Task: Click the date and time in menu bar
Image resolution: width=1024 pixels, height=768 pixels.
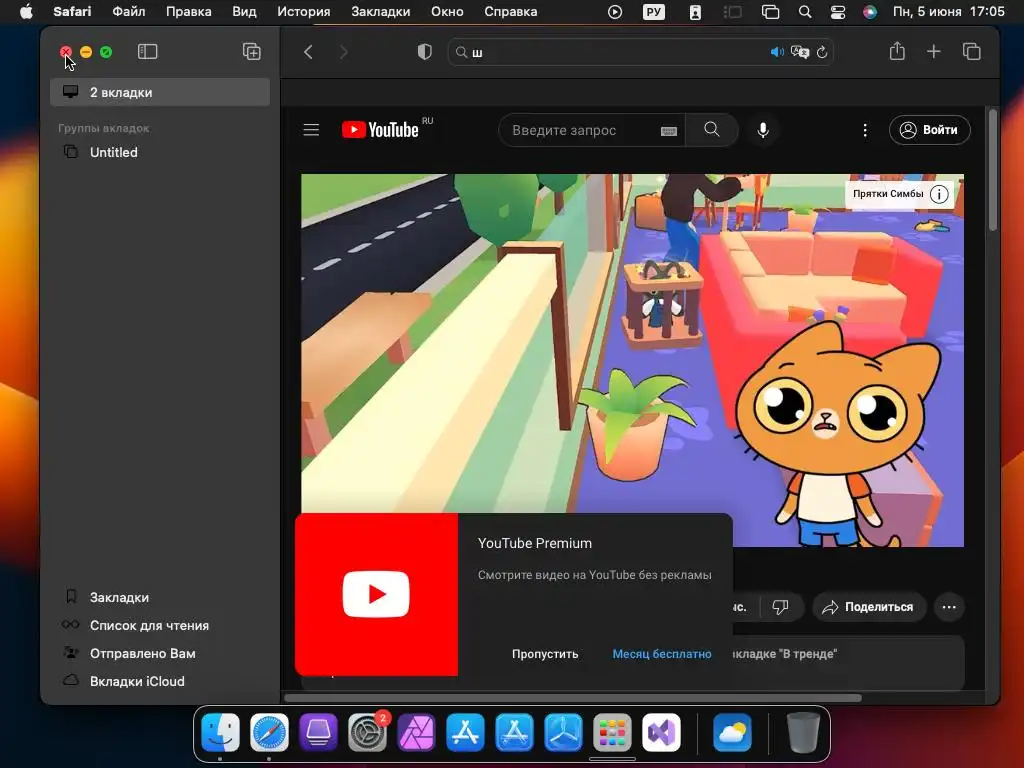Action: (948, 12)
